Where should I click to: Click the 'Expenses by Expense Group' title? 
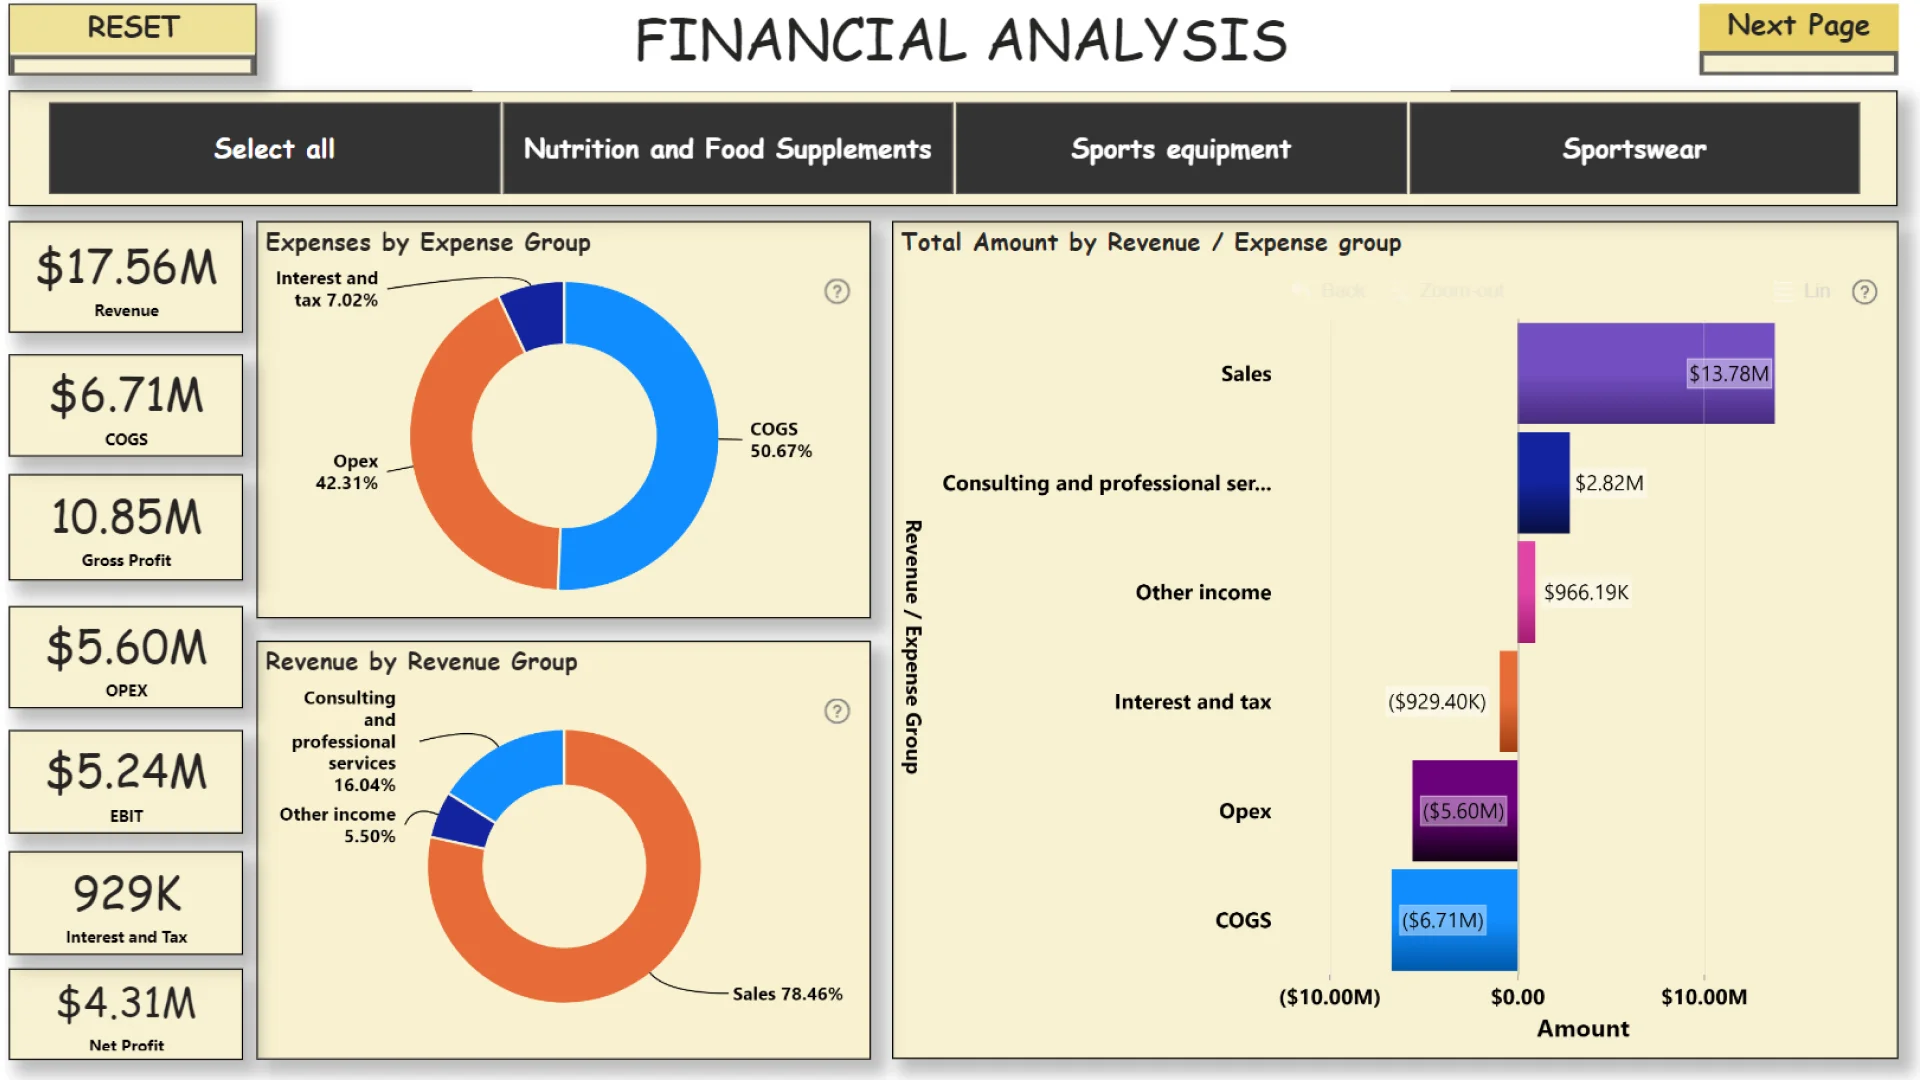click(x=428, y=242)
